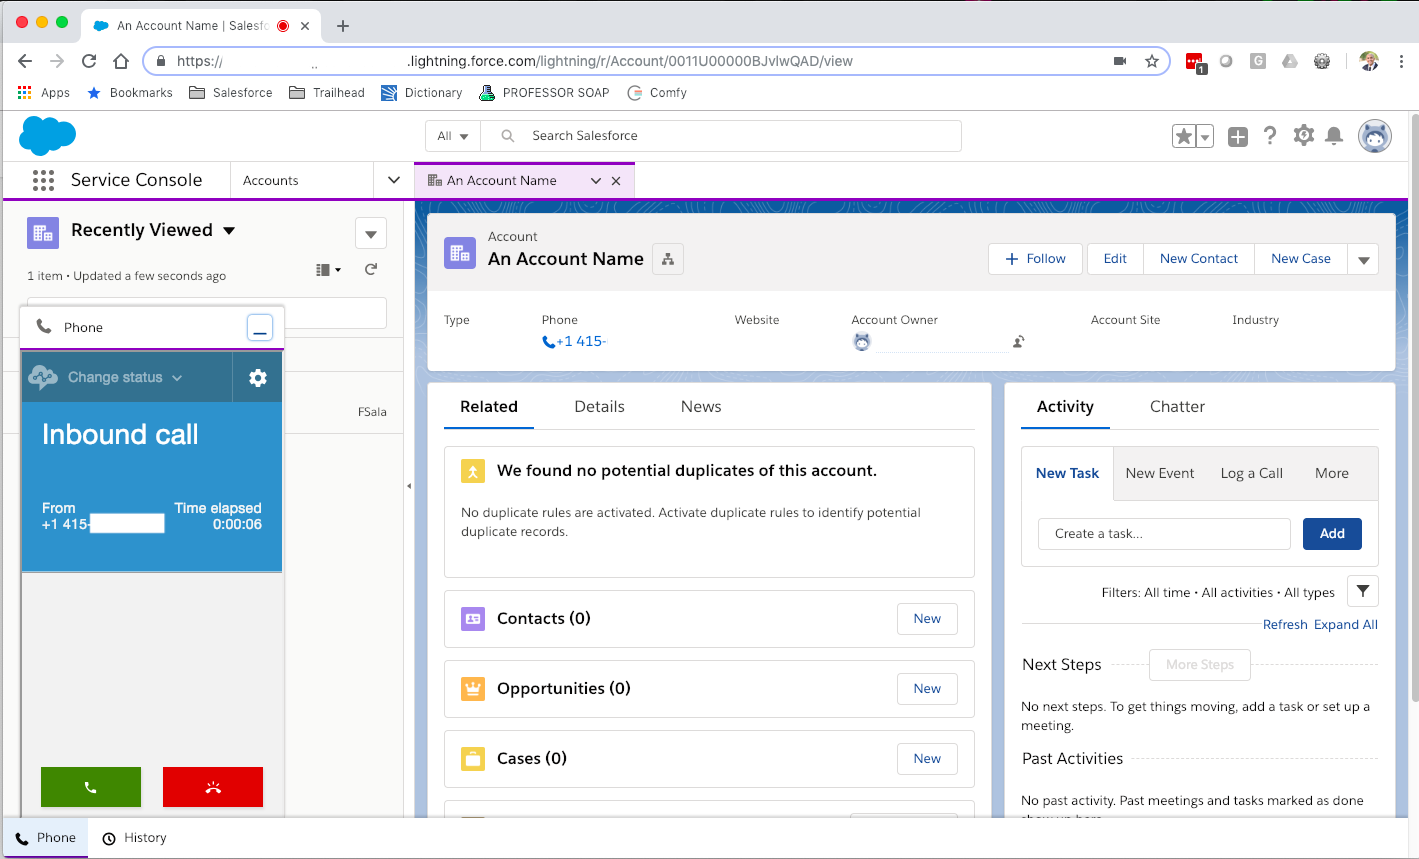Refresh the Recently Viewed list
Image resolution: width=1419 pixels, height=859 pixels.
click(x=371, y=270)
